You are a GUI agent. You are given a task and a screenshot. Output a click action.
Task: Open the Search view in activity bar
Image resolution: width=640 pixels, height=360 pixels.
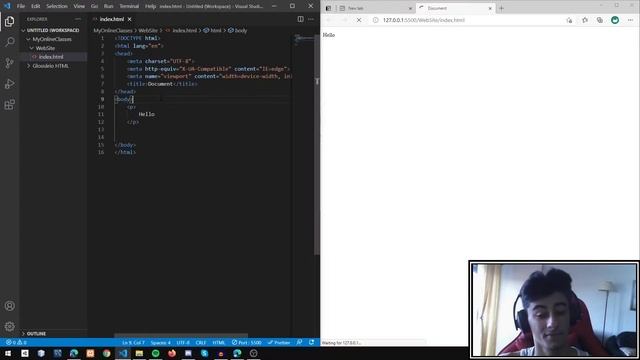[9, 42]
